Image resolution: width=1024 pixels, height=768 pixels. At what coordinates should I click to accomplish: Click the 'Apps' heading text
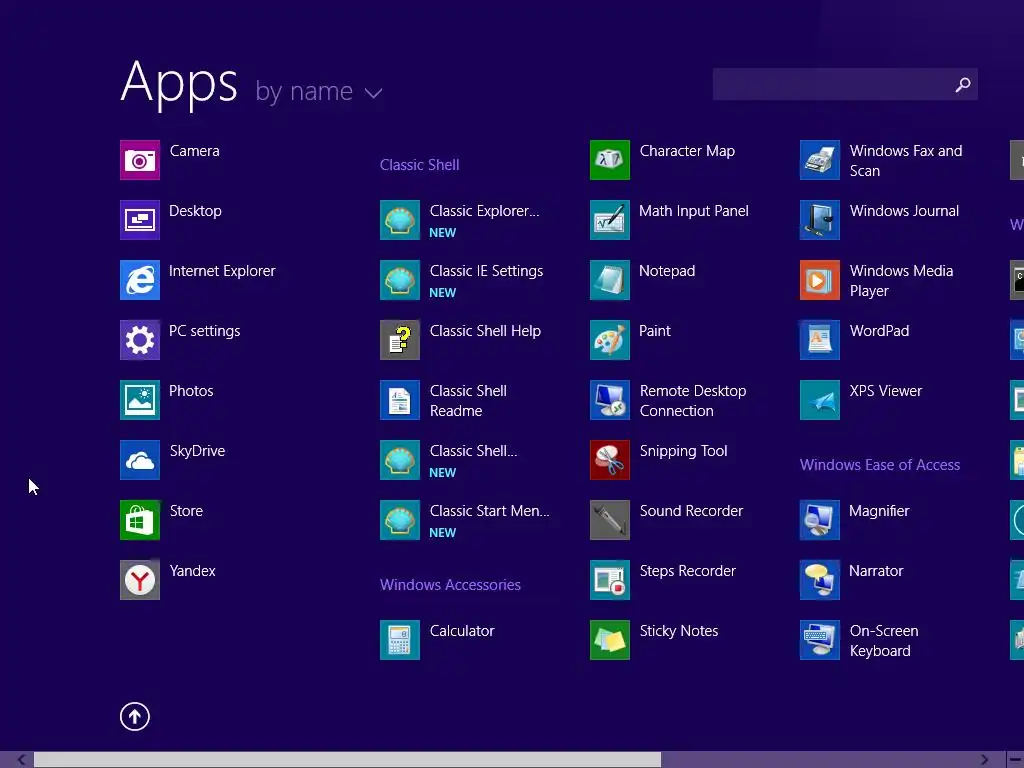179,84
